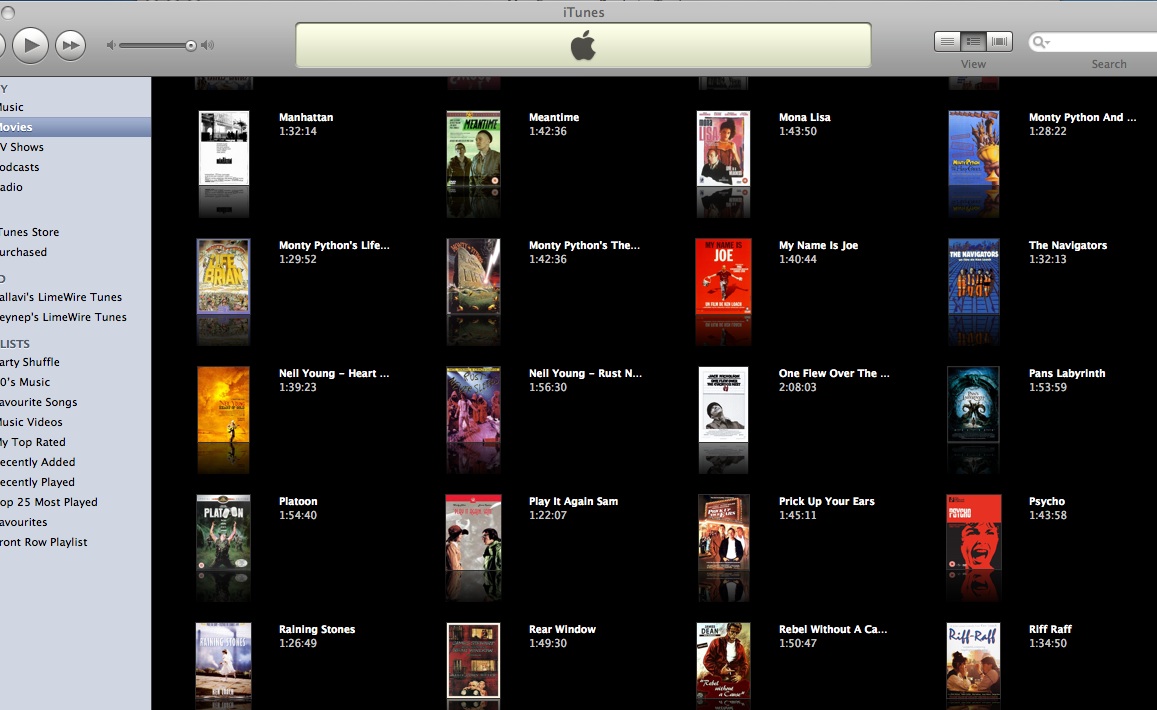Select the Platoon movie poster
Viewport: 1157px width, 710px height.
(224, 532)
